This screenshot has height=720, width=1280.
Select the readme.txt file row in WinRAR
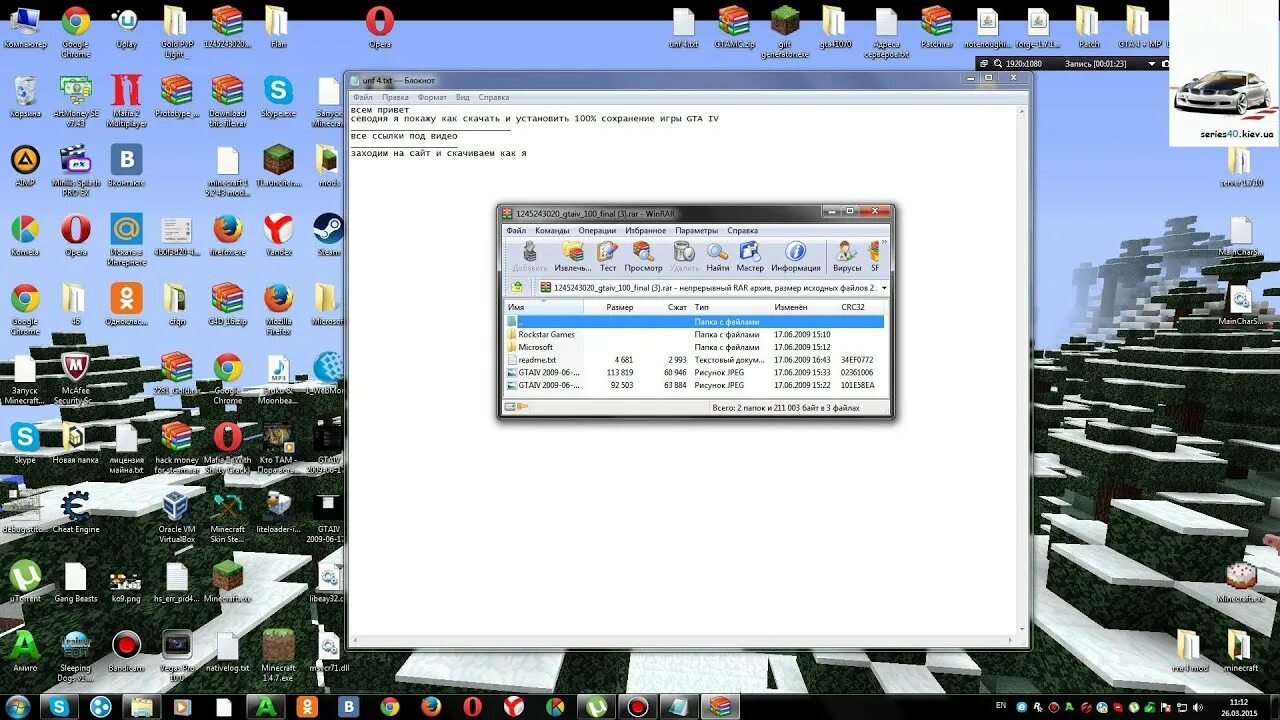click(x=694, y=360)
